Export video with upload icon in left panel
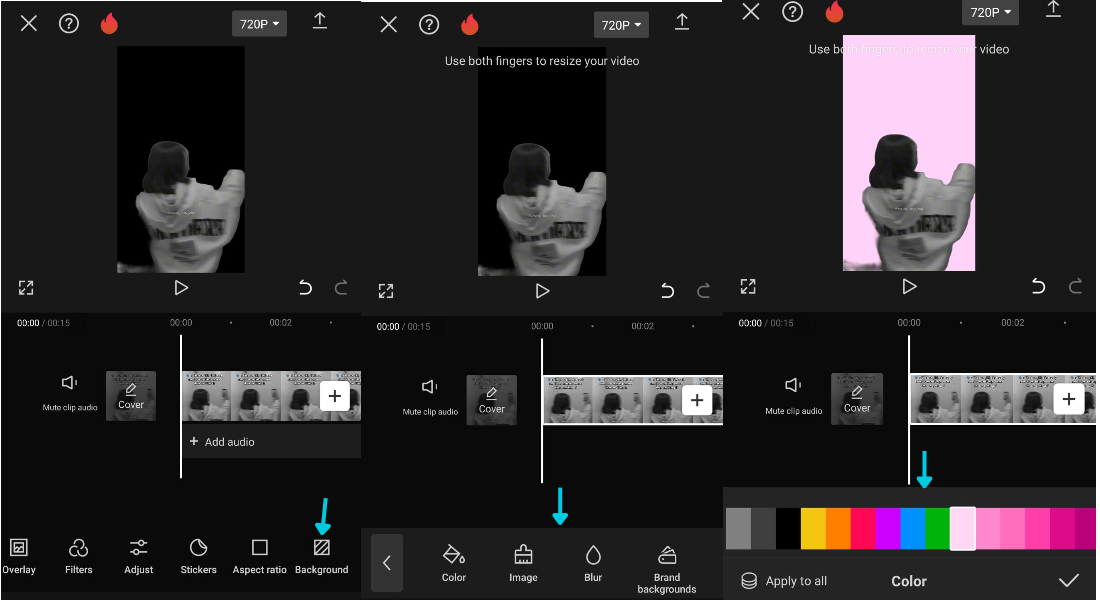The width and height of the screenshot is (1100, 600). [x=320, y=21]
